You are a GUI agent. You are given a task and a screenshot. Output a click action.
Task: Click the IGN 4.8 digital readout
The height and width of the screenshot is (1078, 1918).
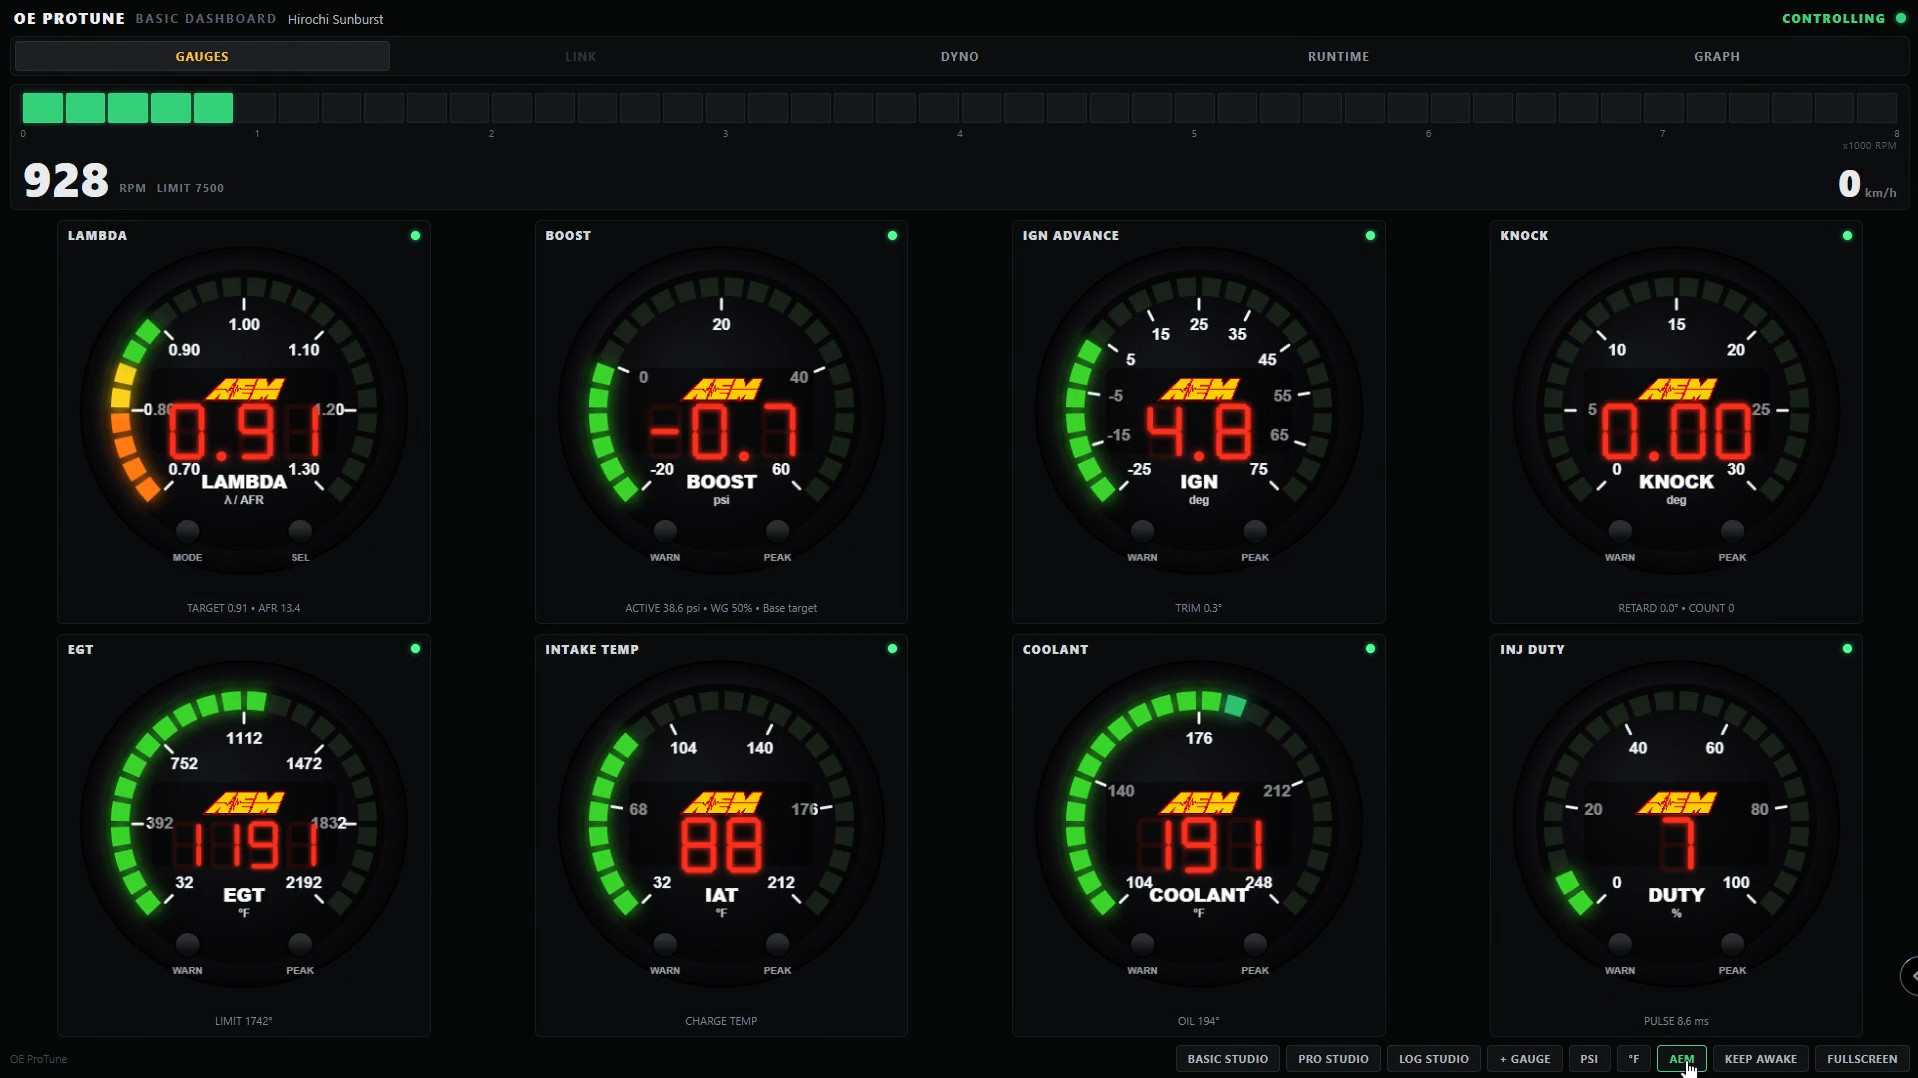(x=1199, y=433)
